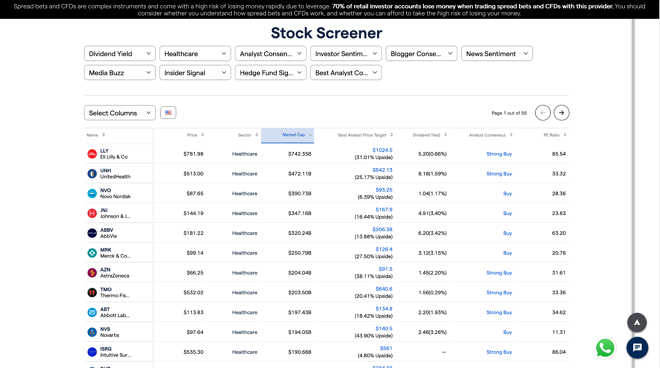Click the Page 1 out of 55 text

(509, 113)
